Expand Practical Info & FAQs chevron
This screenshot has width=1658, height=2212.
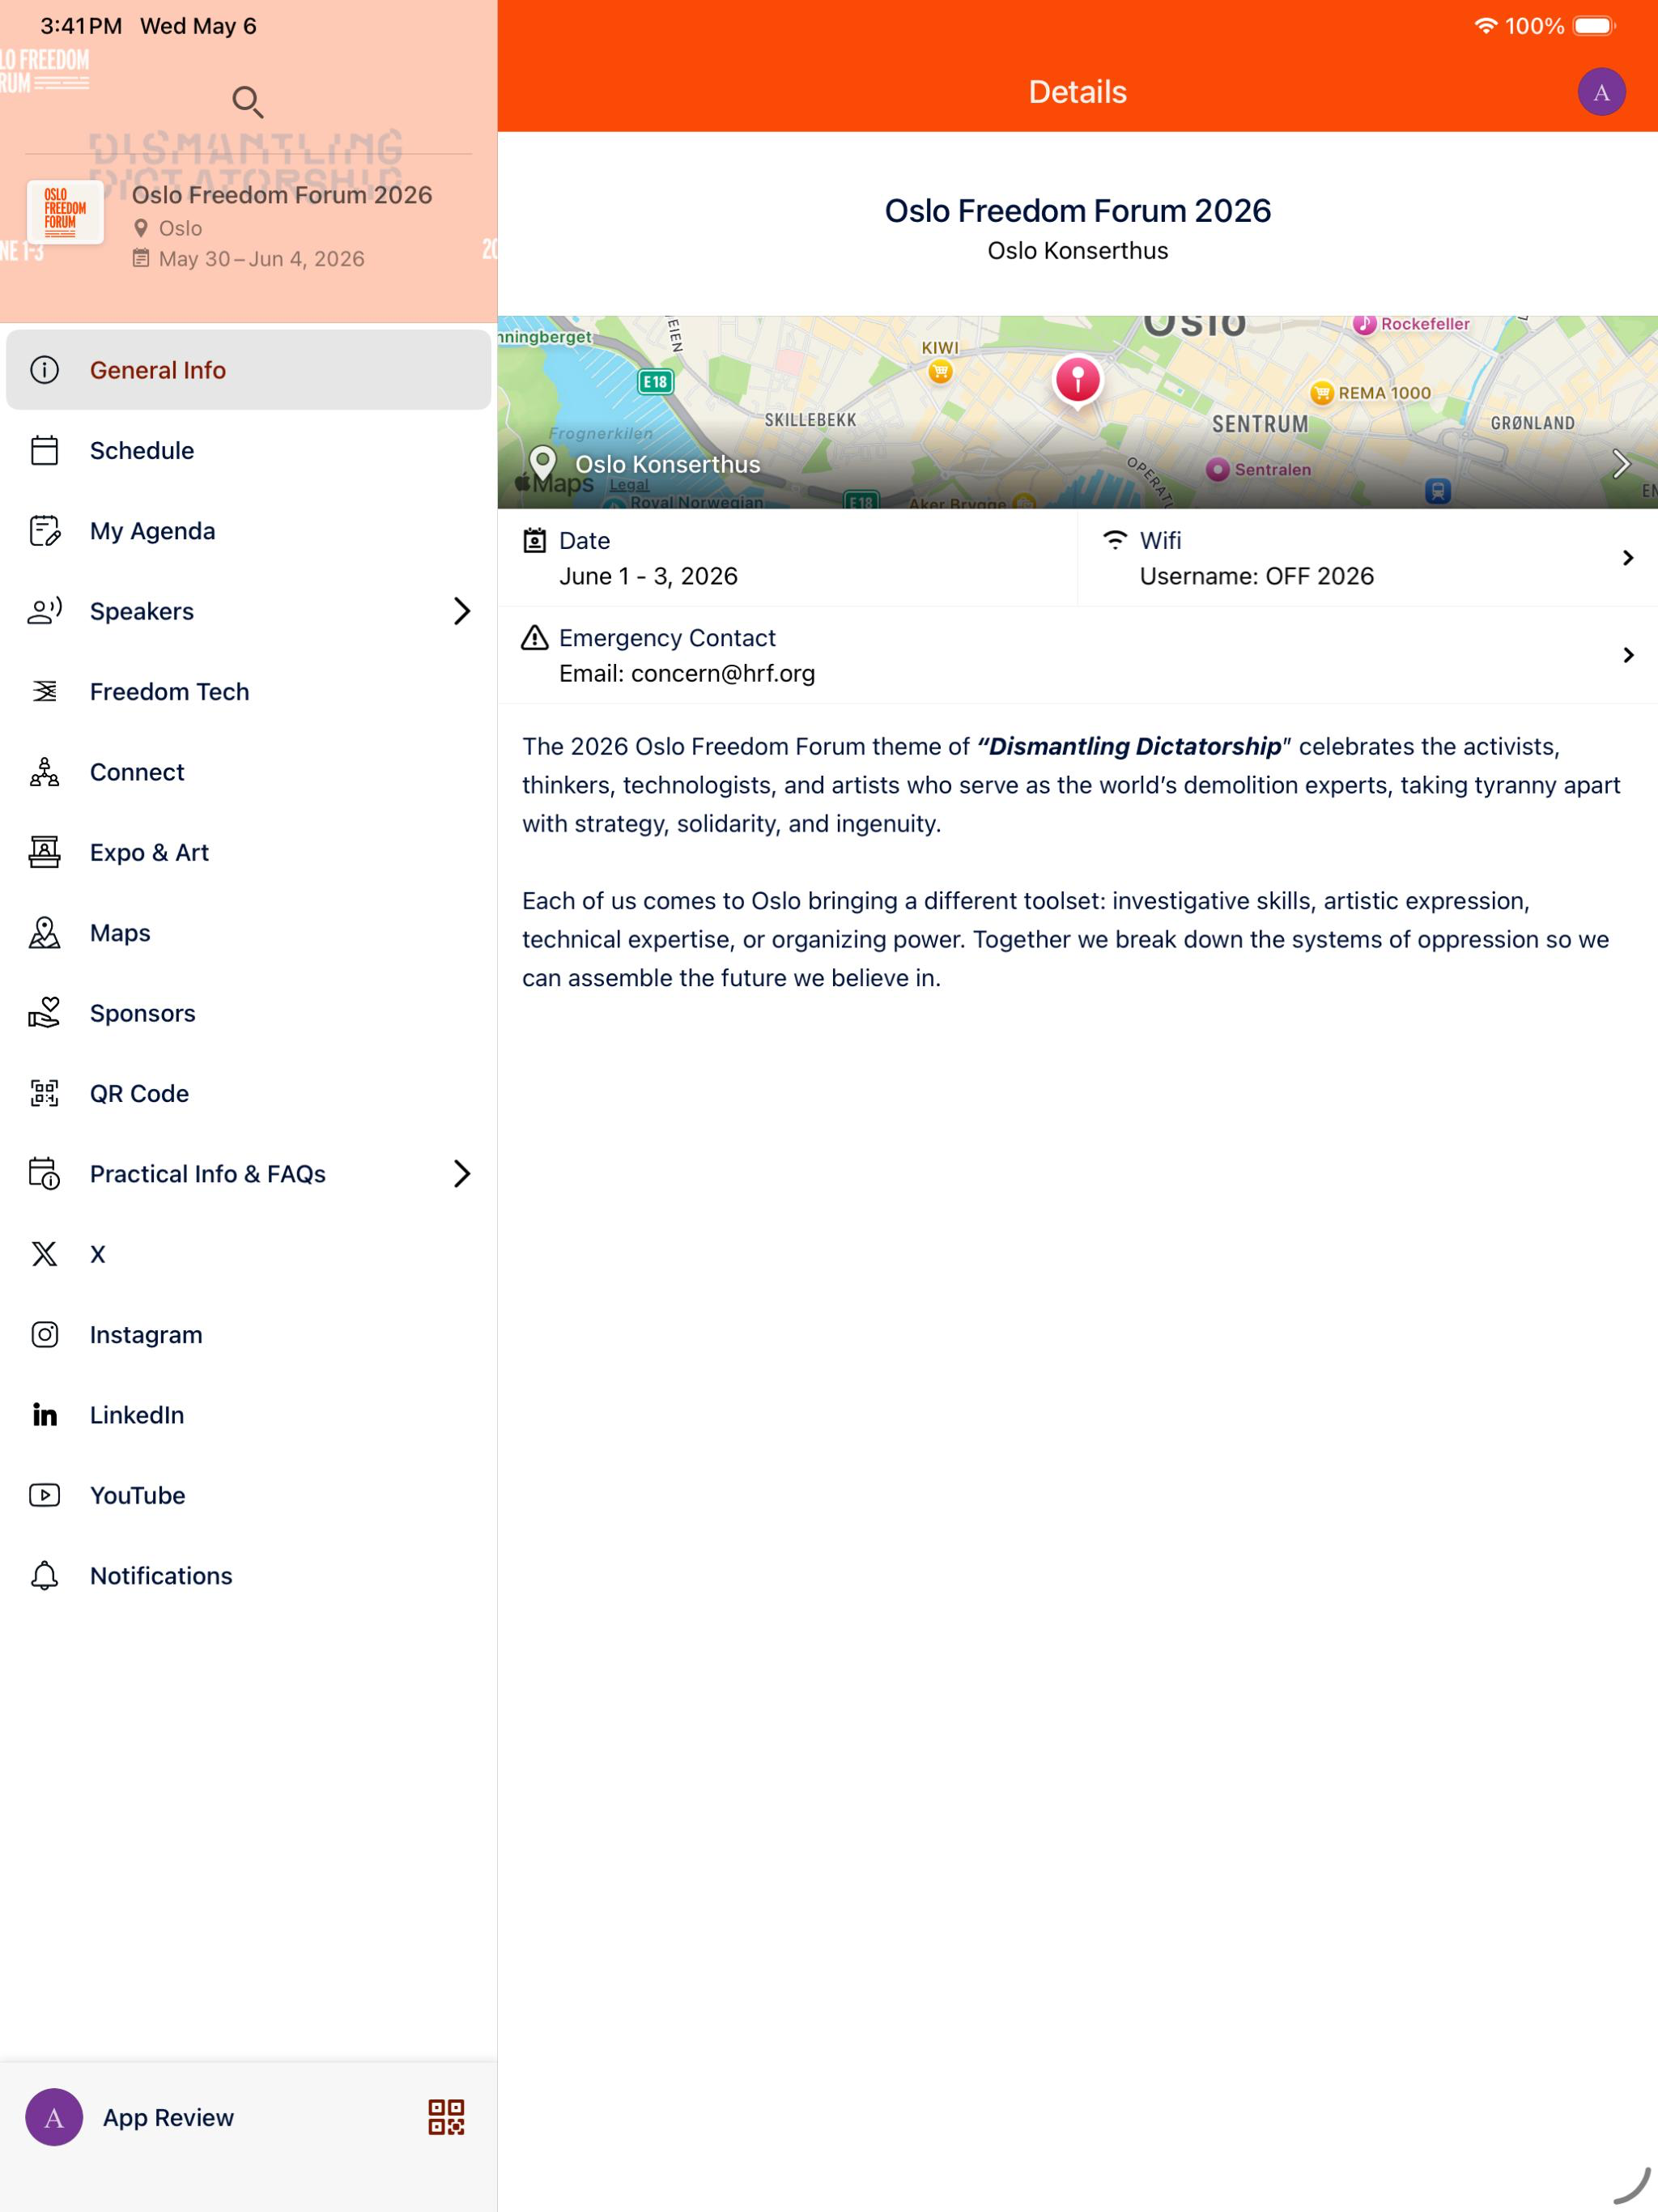click(x=461, y=1173)
